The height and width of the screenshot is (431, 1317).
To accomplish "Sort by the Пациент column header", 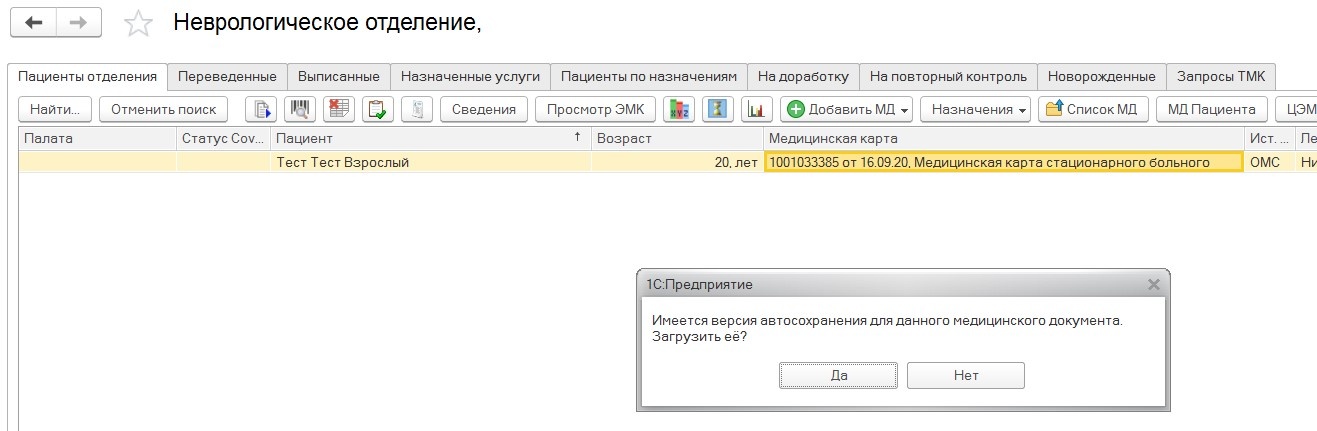I will [x=430, y=138].
